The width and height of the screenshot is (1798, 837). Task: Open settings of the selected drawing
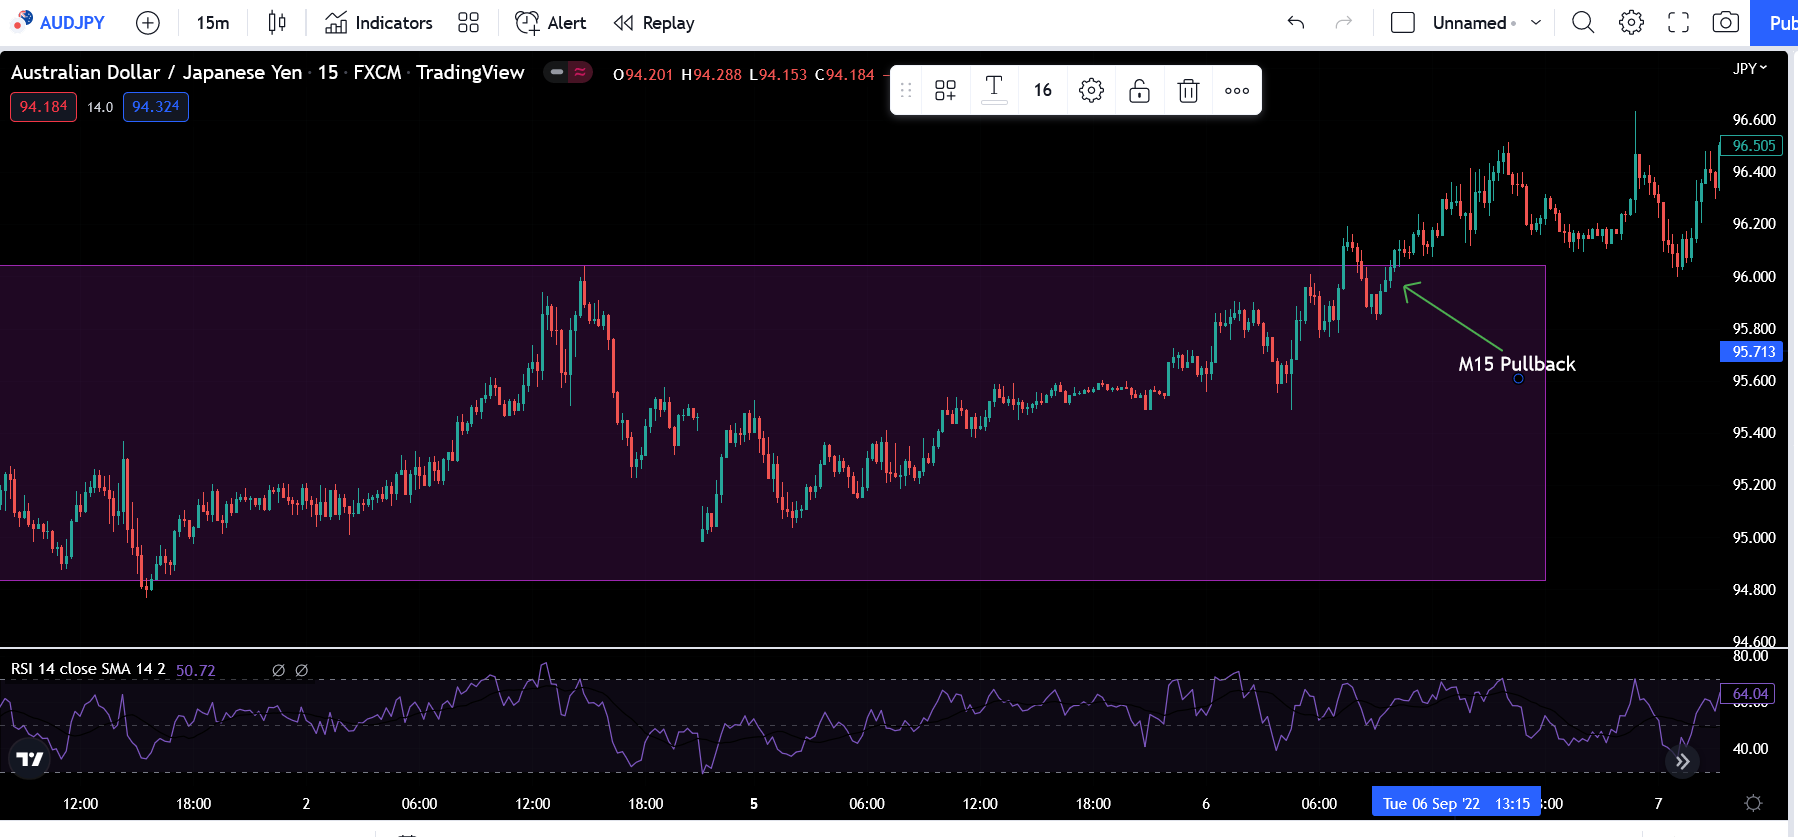[x=1091, y=91]
